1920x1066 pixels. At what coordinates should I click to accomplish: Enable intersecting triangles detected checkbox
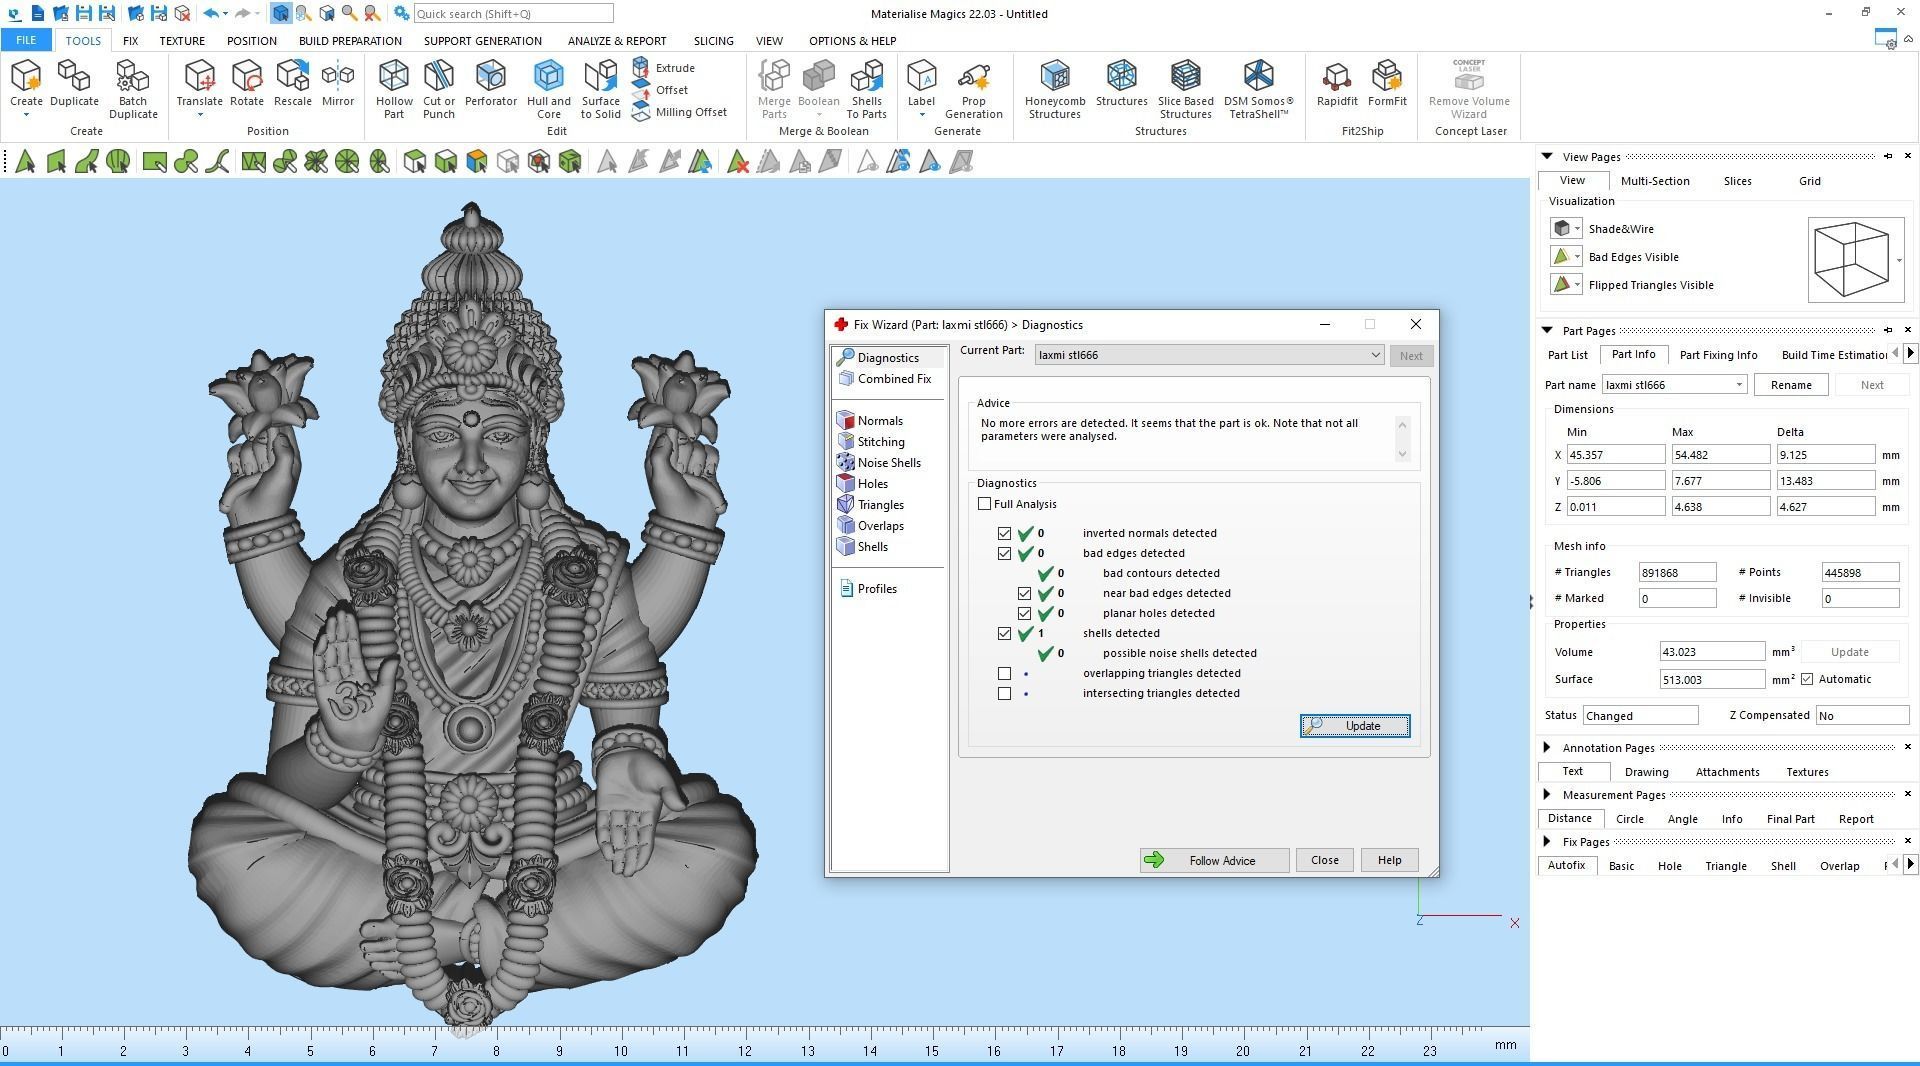pyautogui.click(x=1004, y=693)
